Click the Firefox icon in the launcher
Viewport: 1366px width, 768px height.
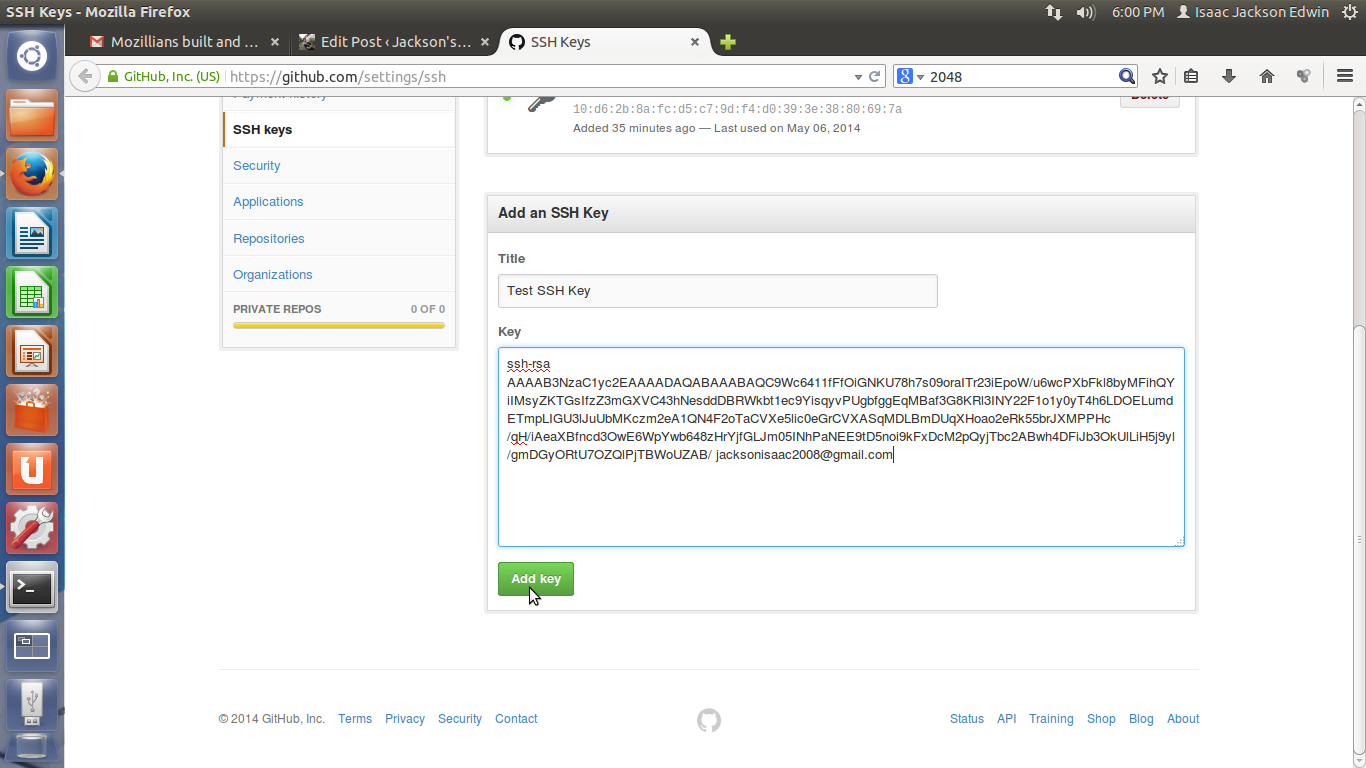coord(32,174)
